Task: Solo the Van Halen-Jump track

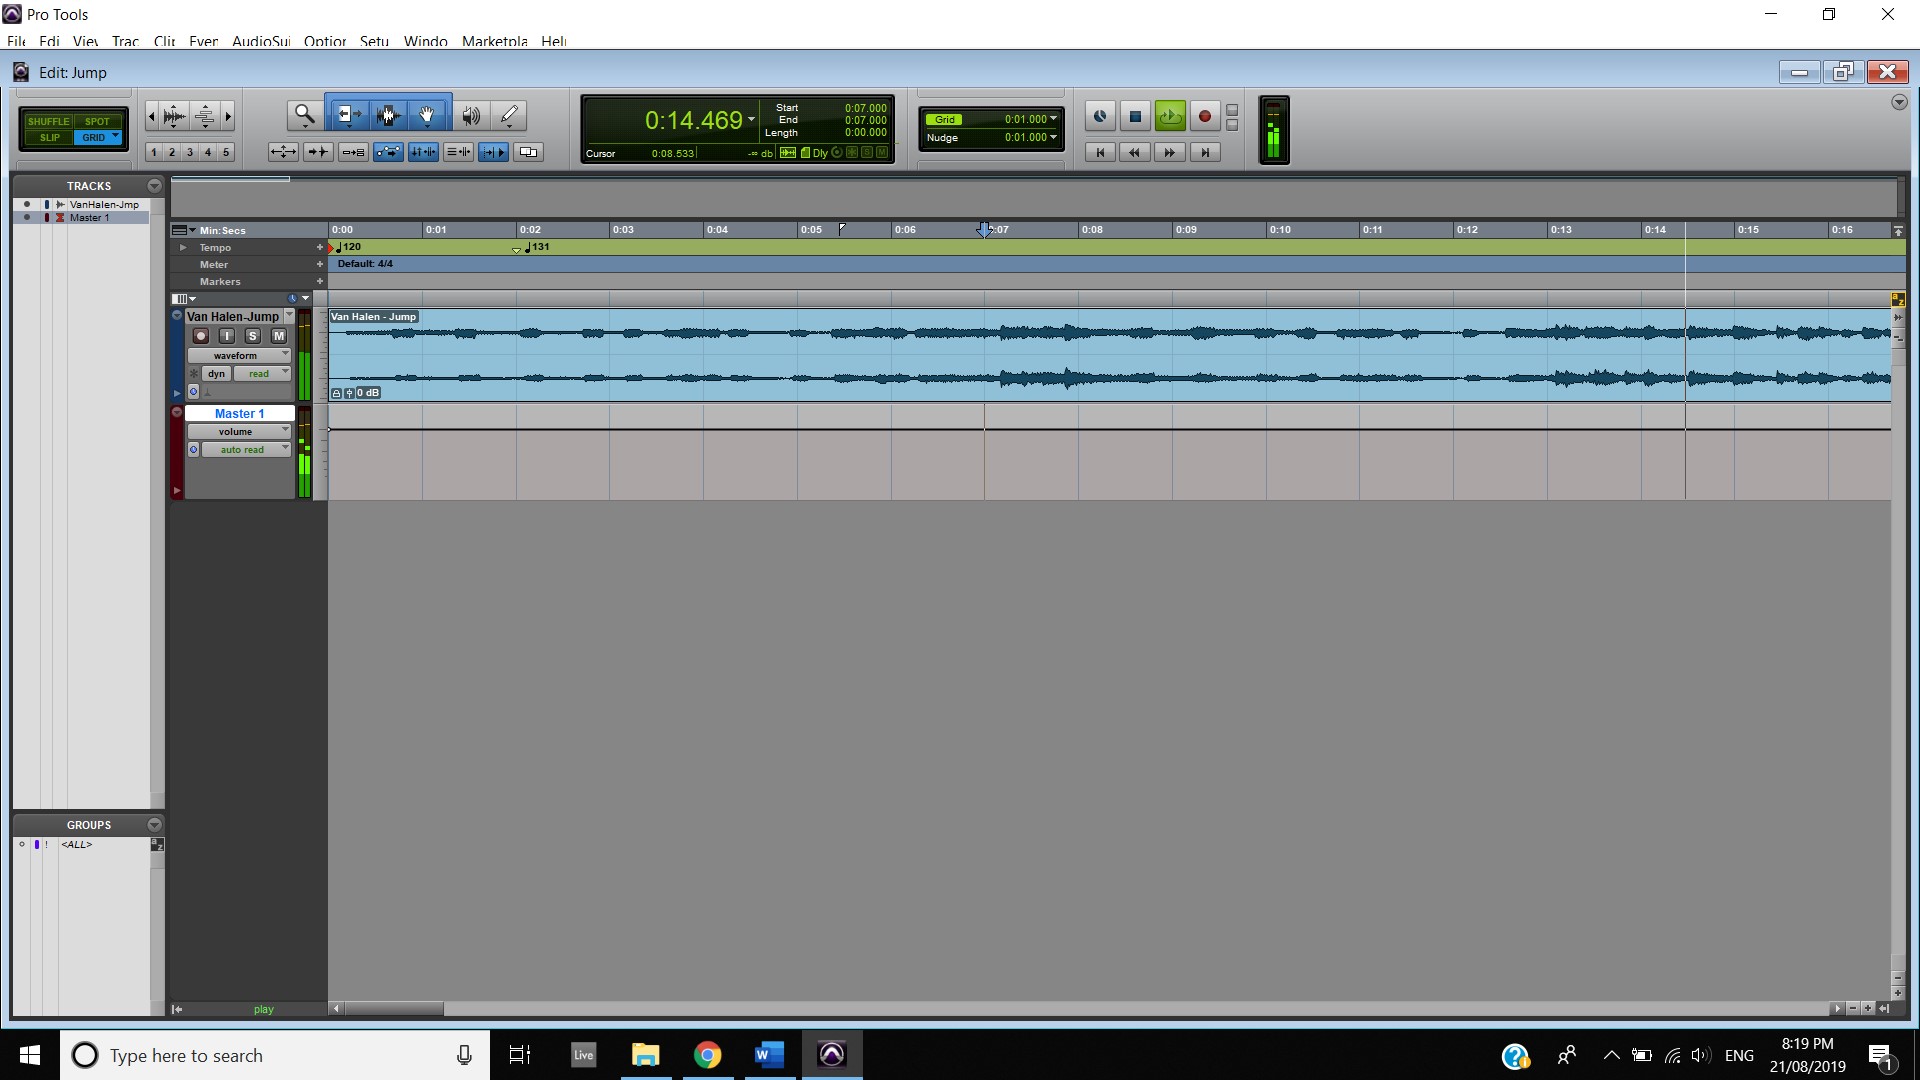Action: pos(253,336)
